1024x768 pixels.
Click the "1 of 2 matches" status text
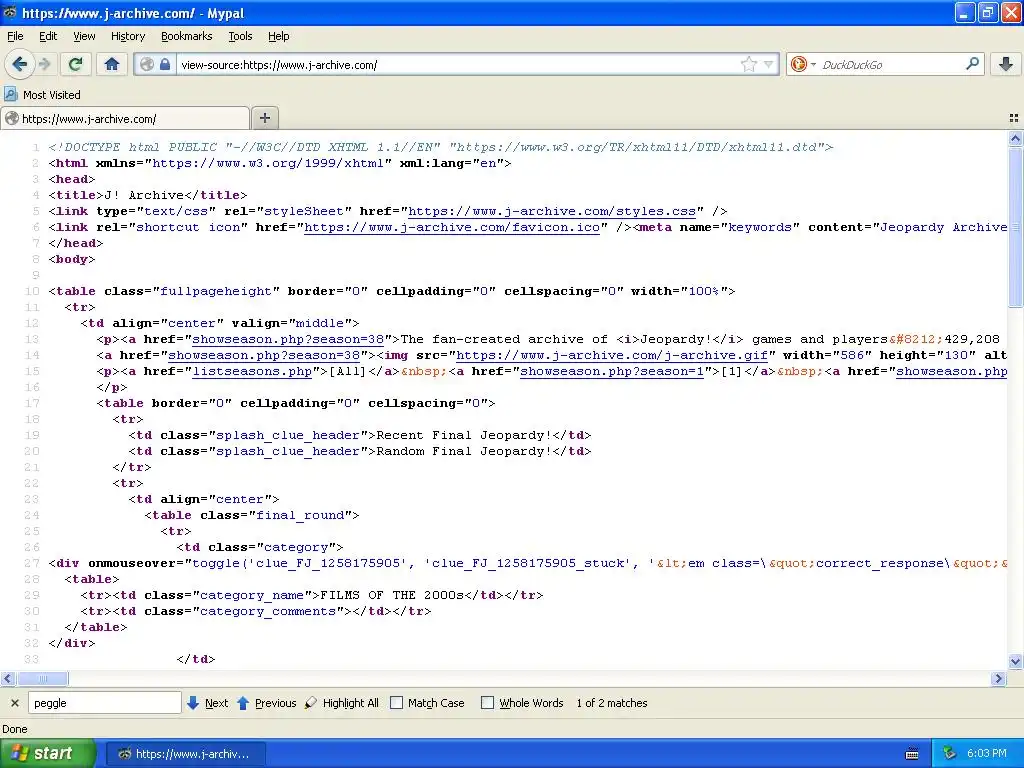612,703
